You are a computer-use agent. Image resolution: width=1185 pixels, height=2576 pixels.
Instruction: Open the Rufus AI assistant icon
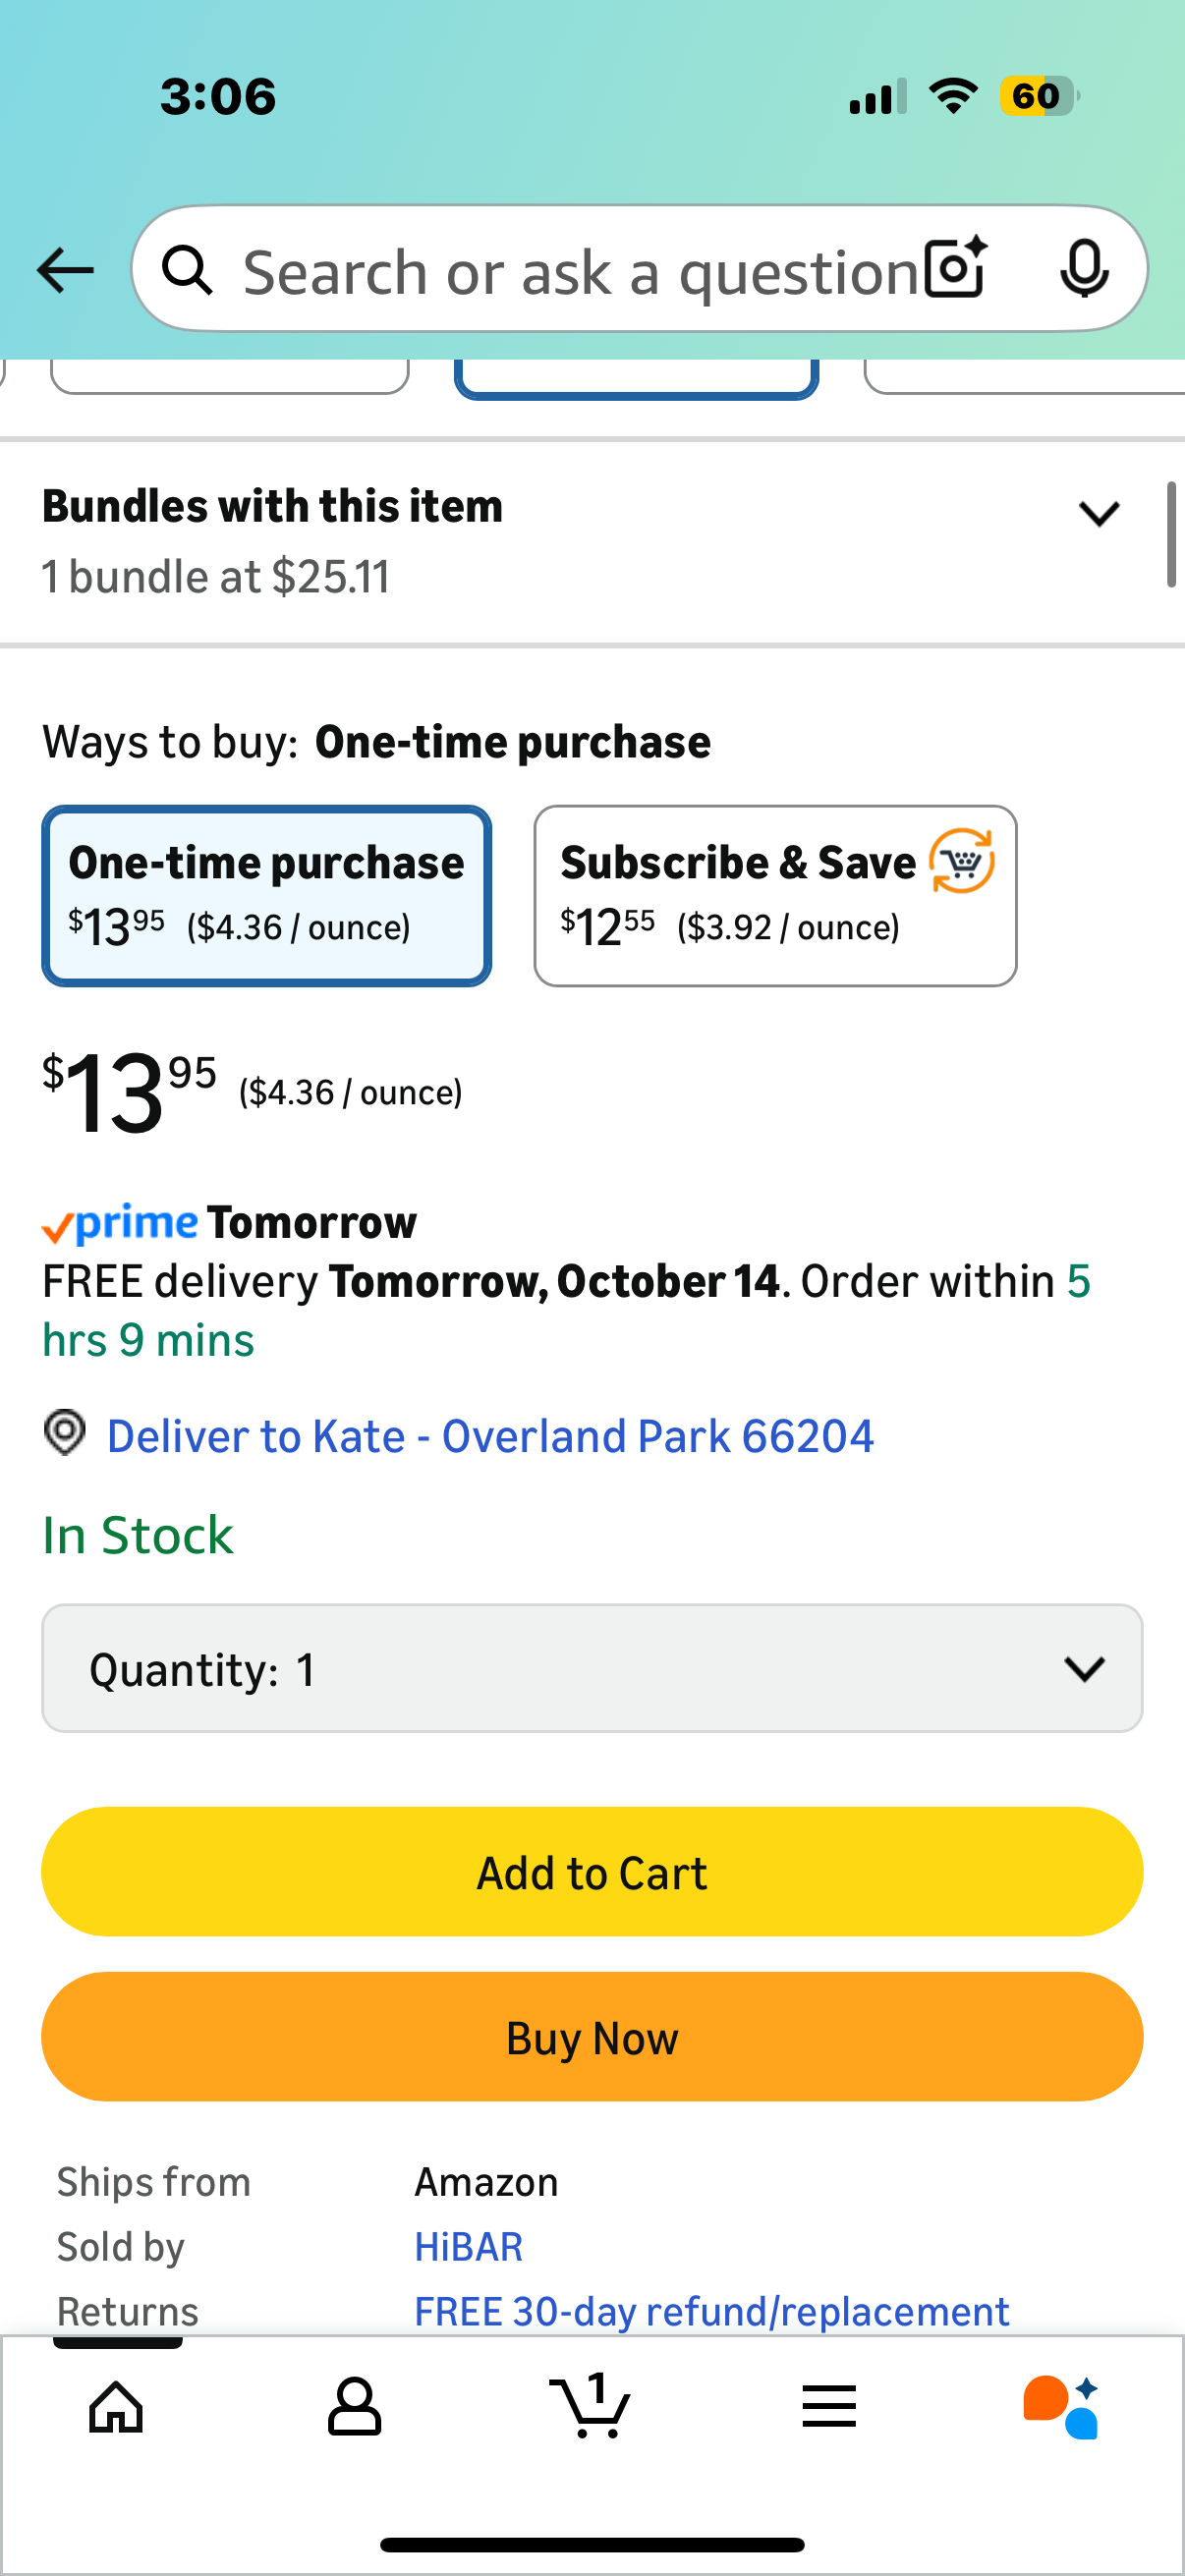[x=1061, y=2406]
